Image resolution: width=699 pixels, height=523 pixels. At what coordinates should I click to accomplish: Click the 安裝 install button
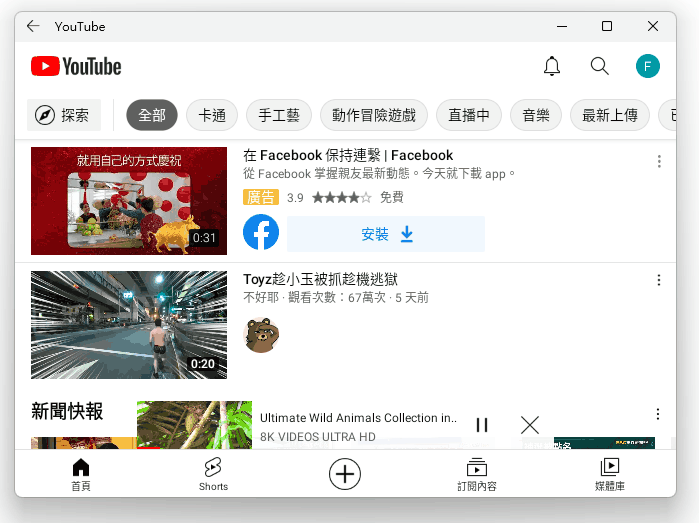click(386, 234)
